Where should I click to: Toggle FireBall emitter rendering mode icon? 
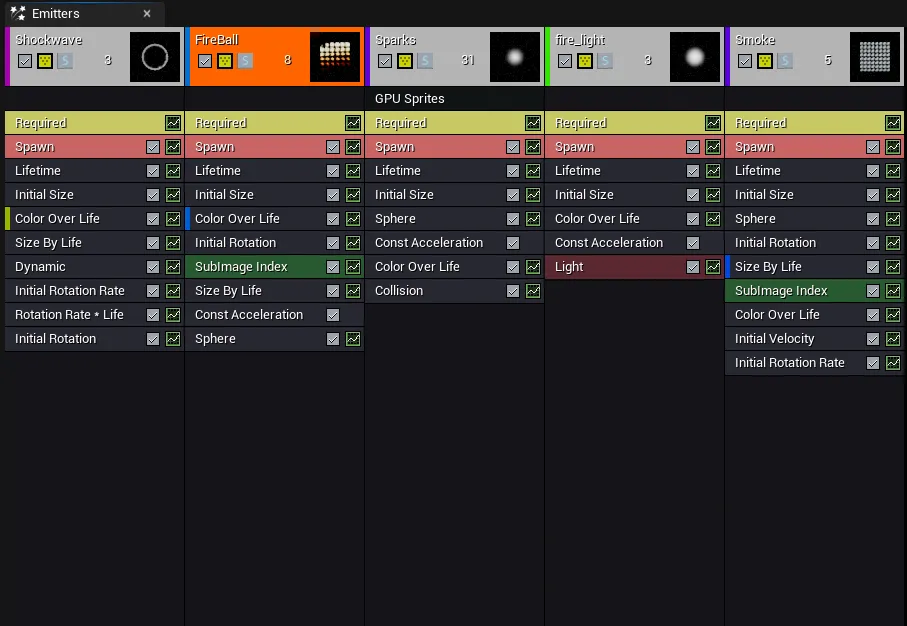click(225, 60)
